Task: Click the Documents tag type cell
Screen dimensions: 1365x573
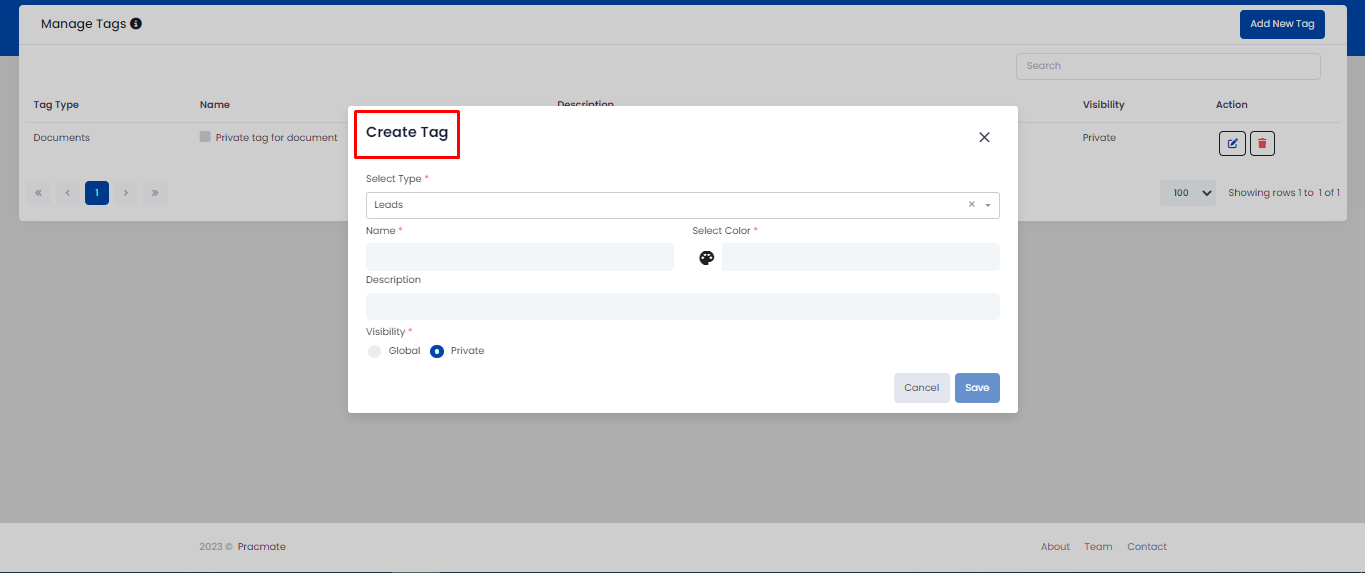Action: coord(62,138)
